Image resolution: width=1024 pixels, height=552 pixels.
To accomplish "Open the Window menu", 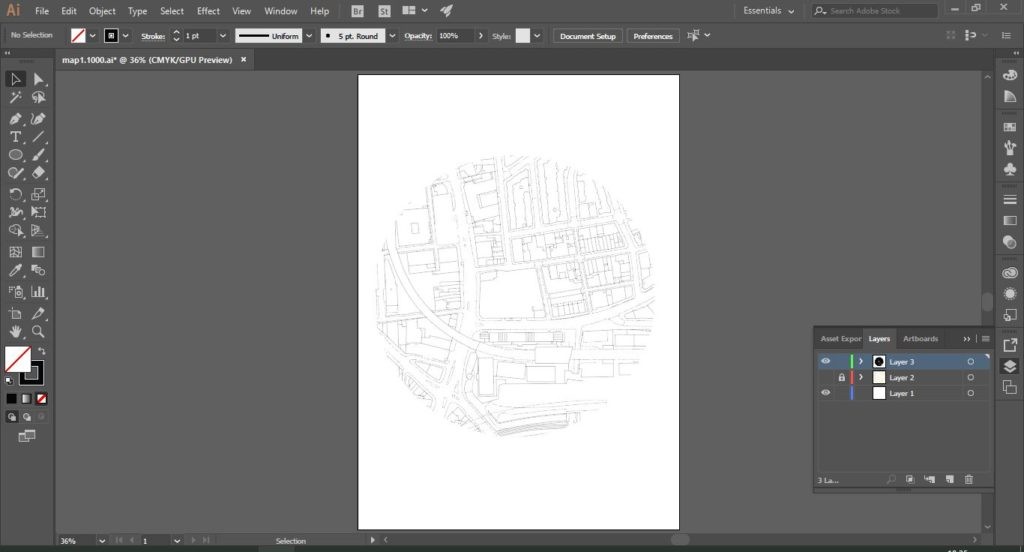I will (x=281, y=11).
